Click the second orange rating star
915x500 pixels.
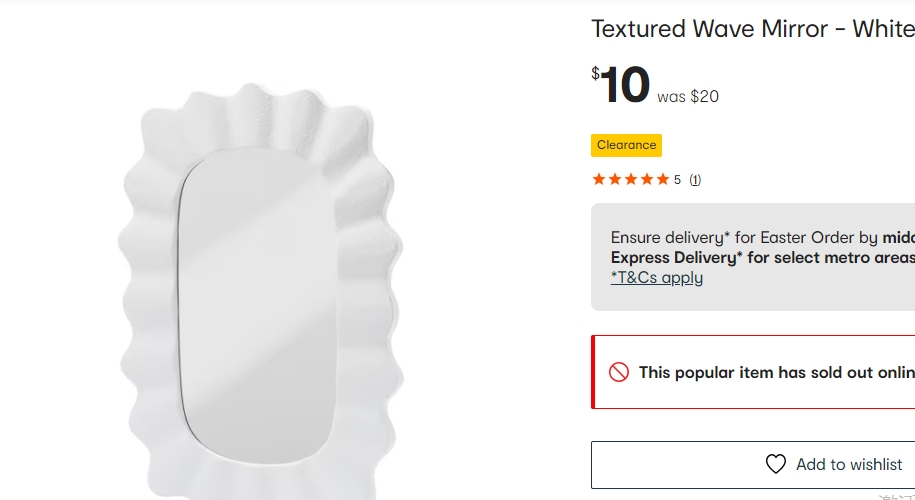[x=615, y=179]
